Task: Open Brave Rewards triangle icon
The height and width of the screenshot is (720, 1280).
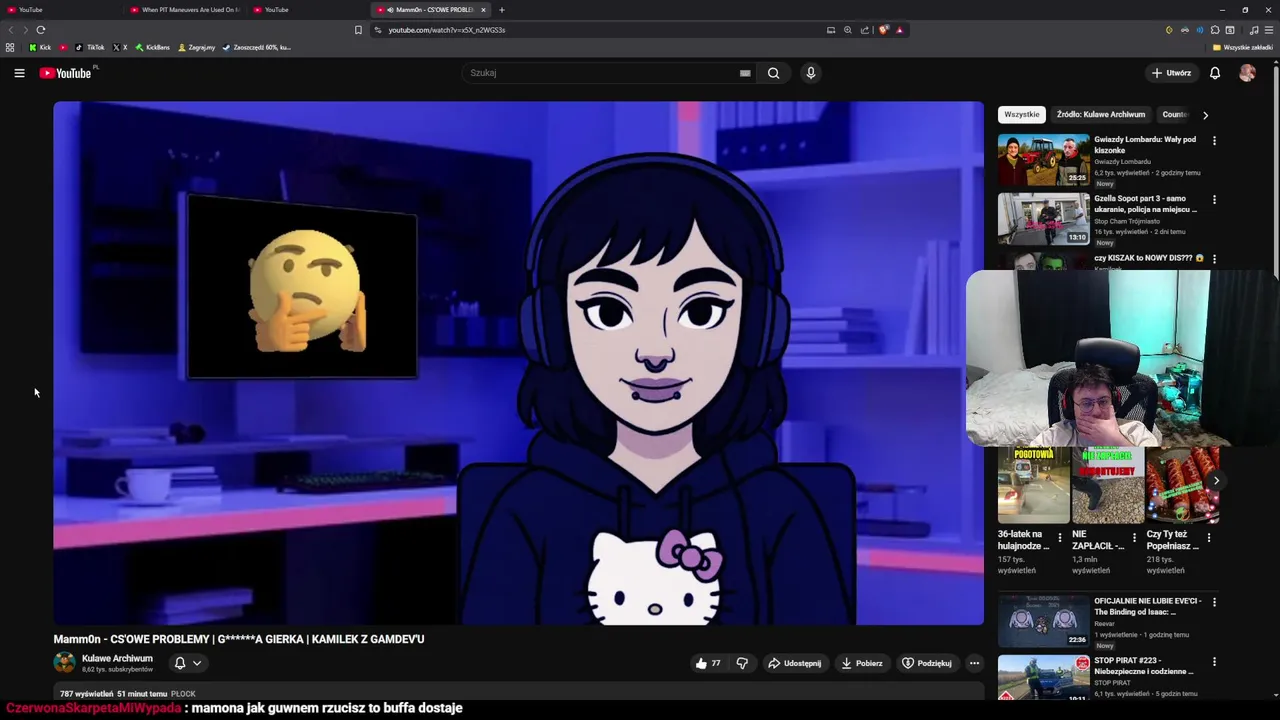Action: (x=899, y=30)
